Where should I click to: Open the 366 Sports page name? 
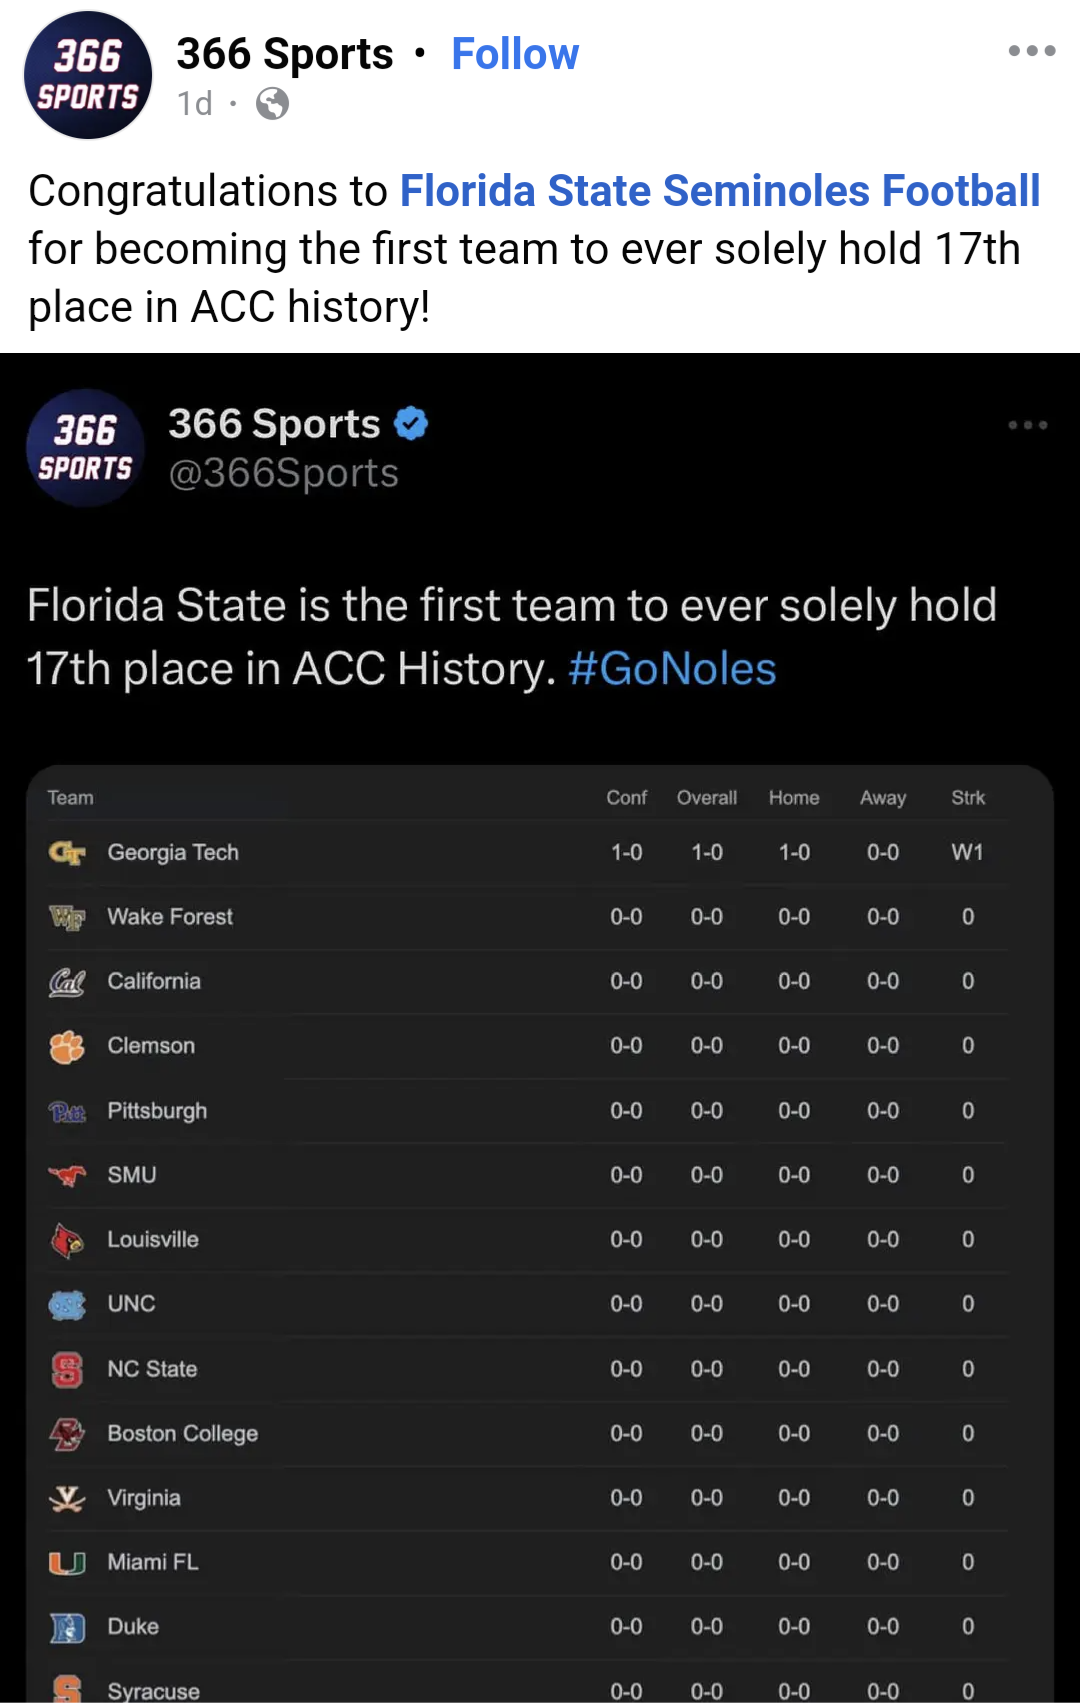(285, 54)
